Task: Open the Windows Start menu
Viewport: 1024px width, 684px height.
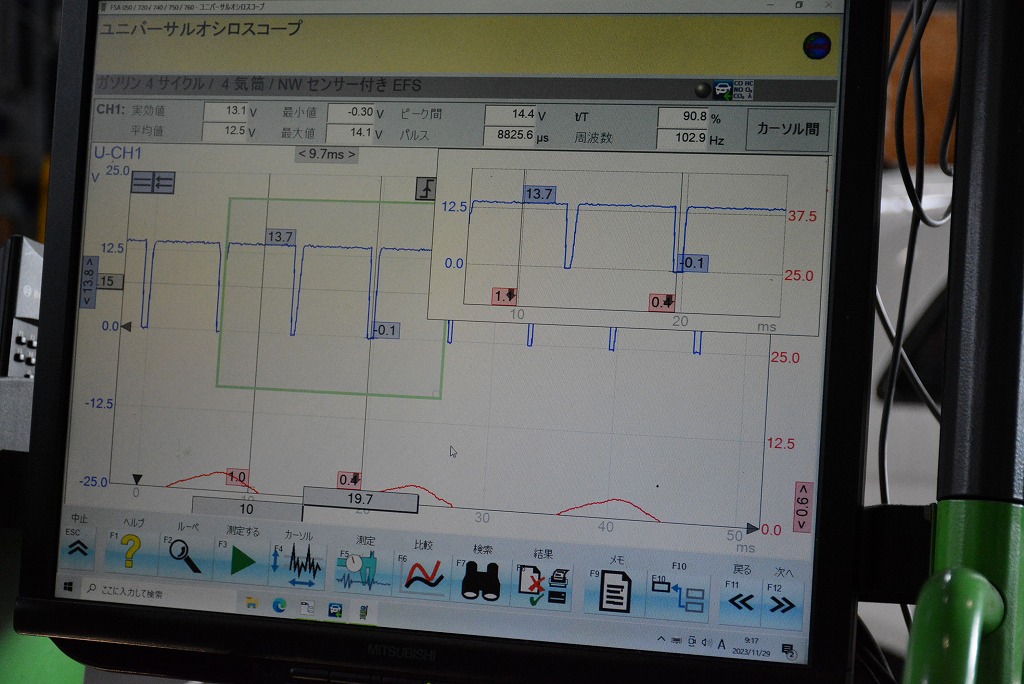Action: (69, 587)
